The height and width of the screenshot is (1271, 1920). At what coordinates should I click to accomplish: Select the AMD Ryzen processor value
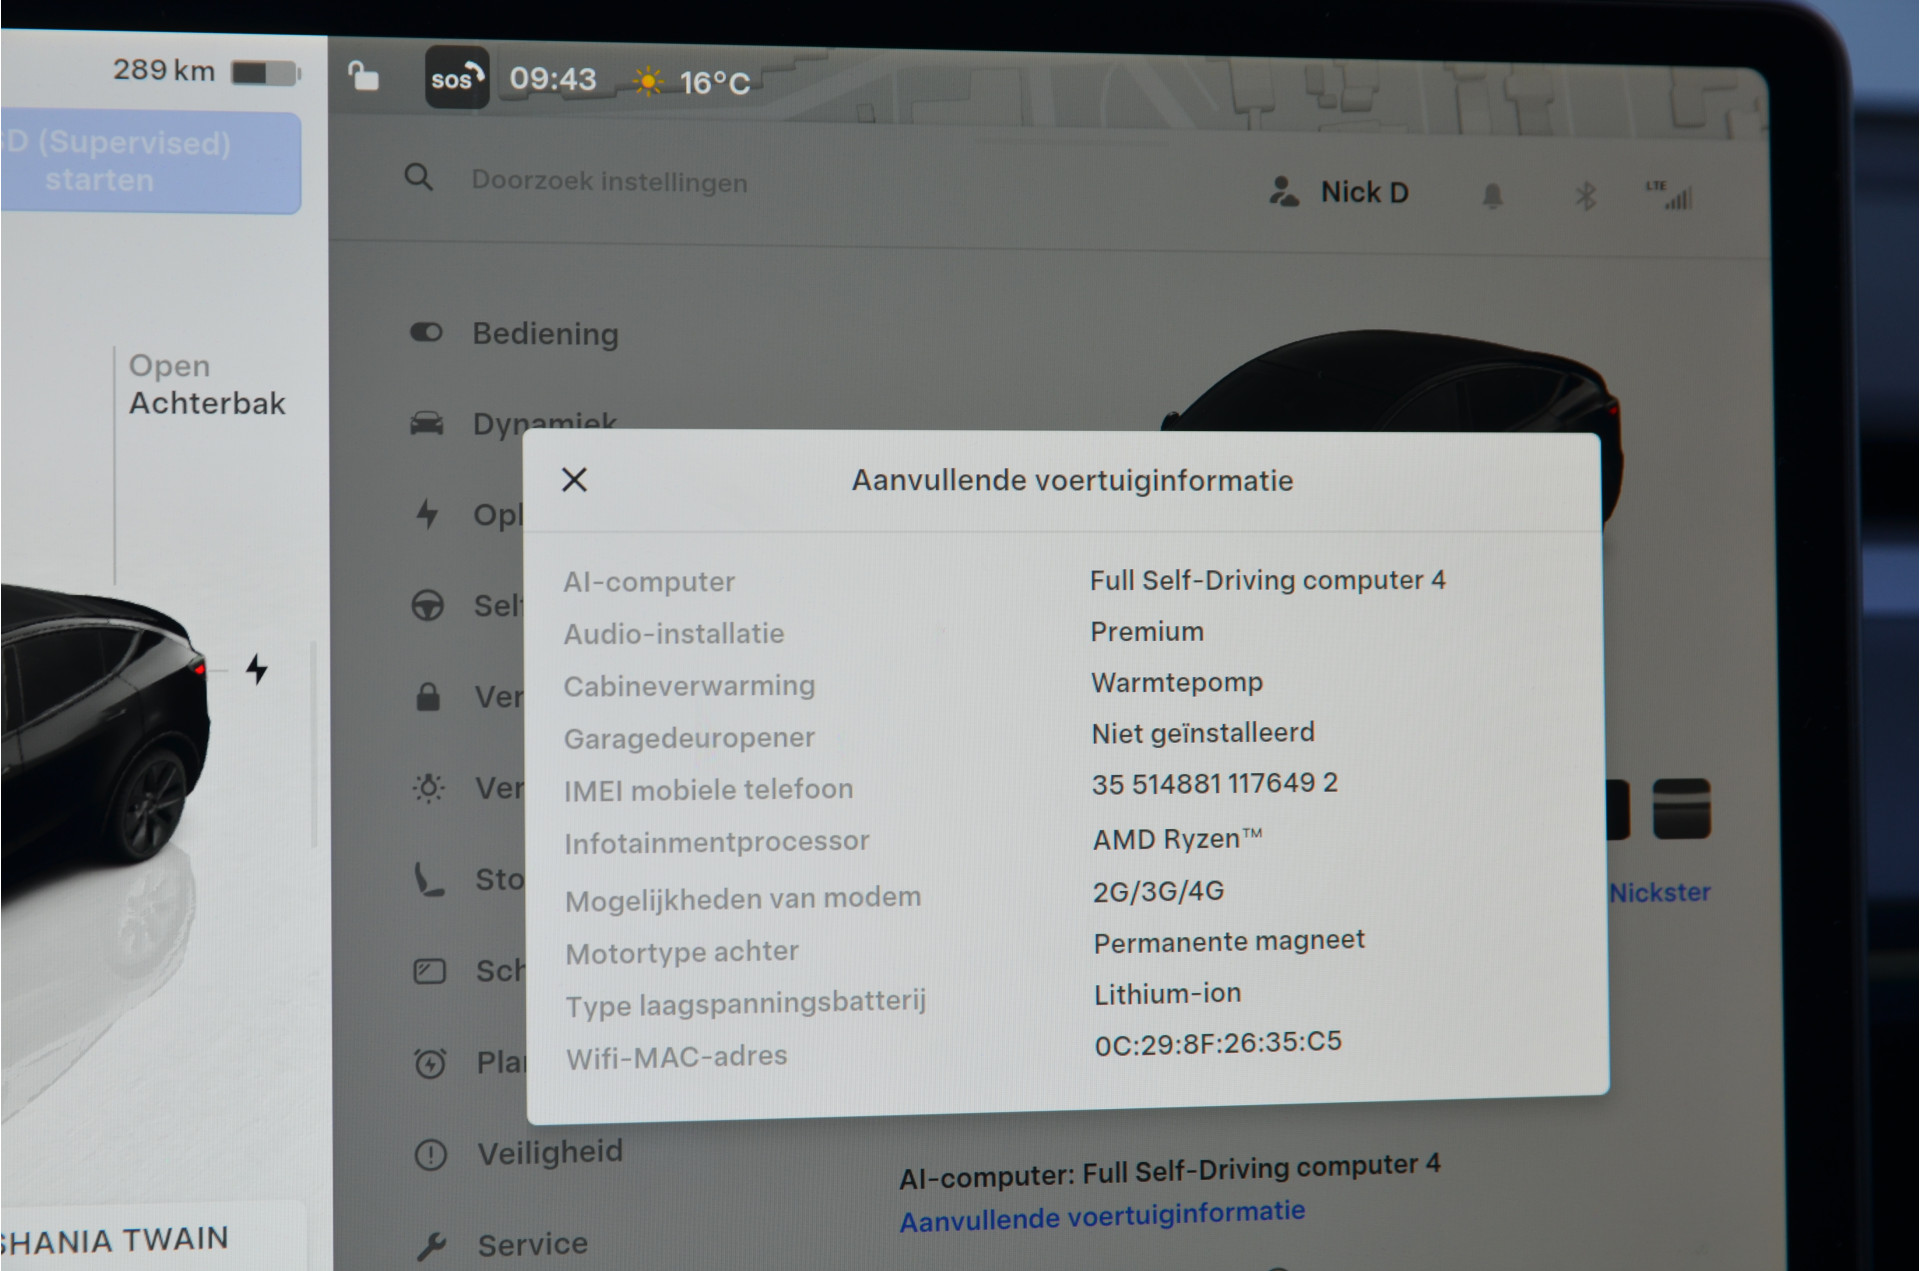1177,838
